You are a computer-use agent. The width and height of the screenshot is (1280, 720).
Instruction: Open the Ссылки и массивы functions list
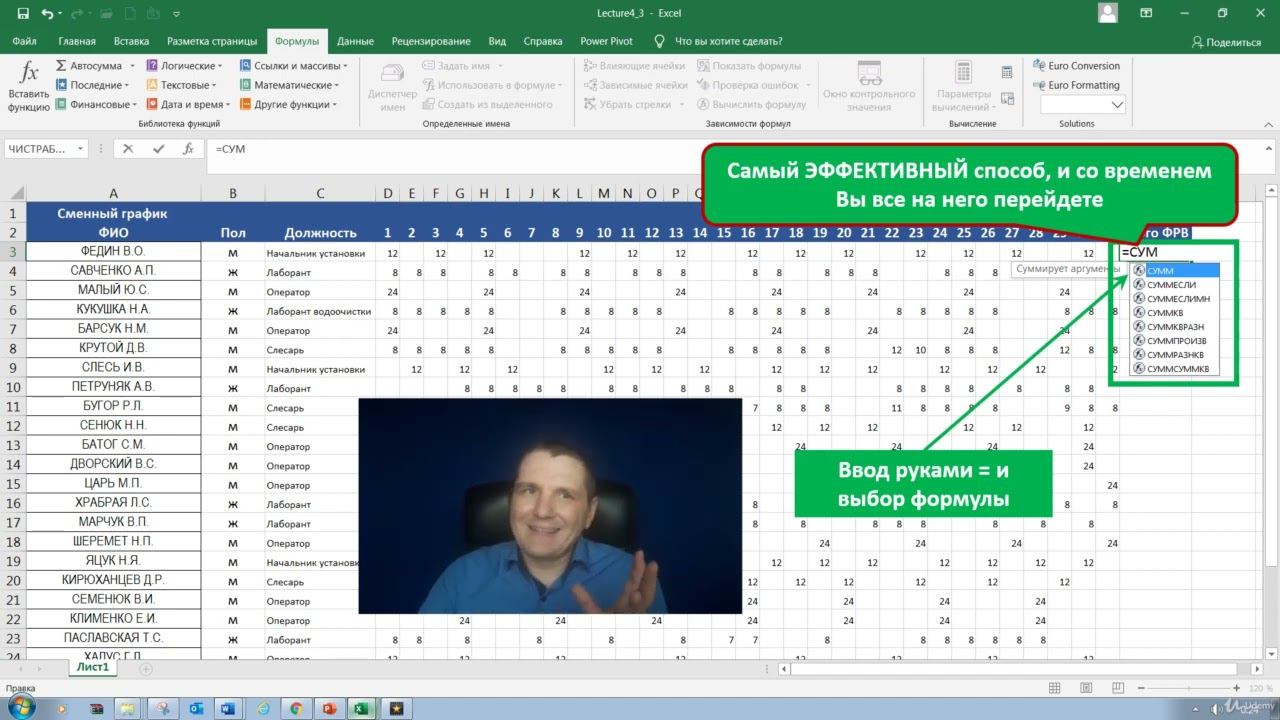point(293,66)
